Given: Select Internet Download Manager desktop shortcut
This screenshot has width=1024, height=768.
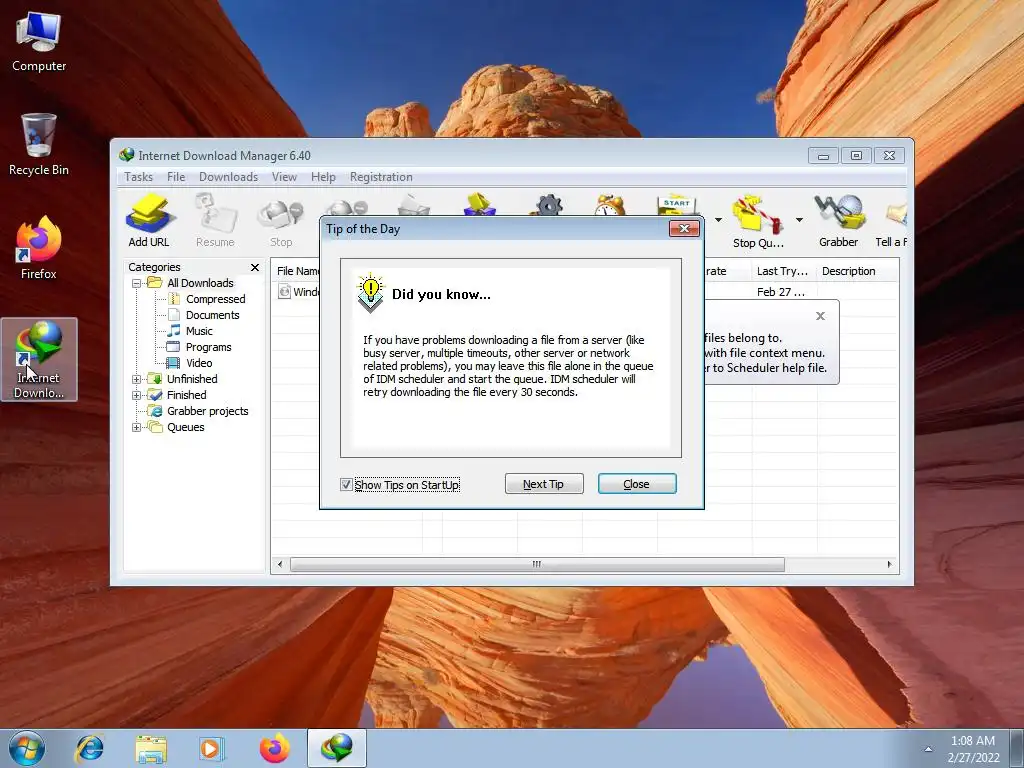Looking at the screenshot, I should (39, 359).
